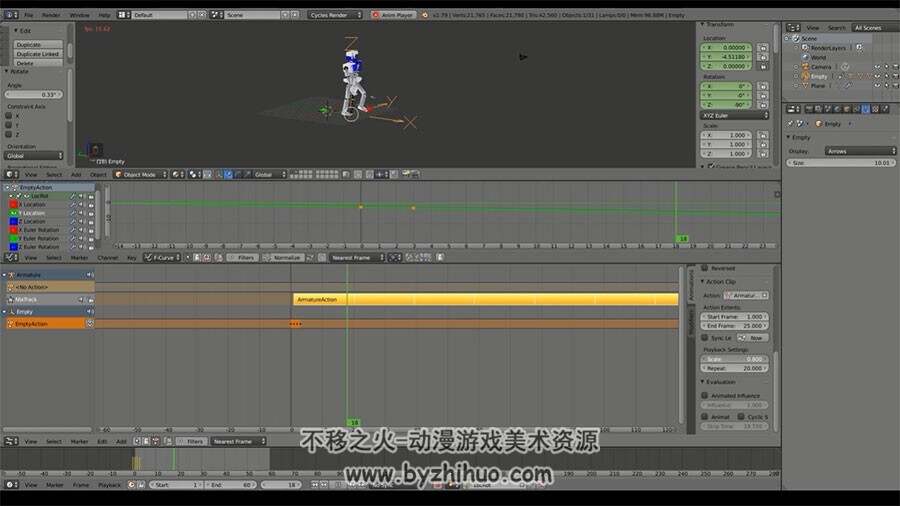This screenshot has width=900, height=506.
Task: Click the Camera object icon in the outliner
Action: point(805,67)
